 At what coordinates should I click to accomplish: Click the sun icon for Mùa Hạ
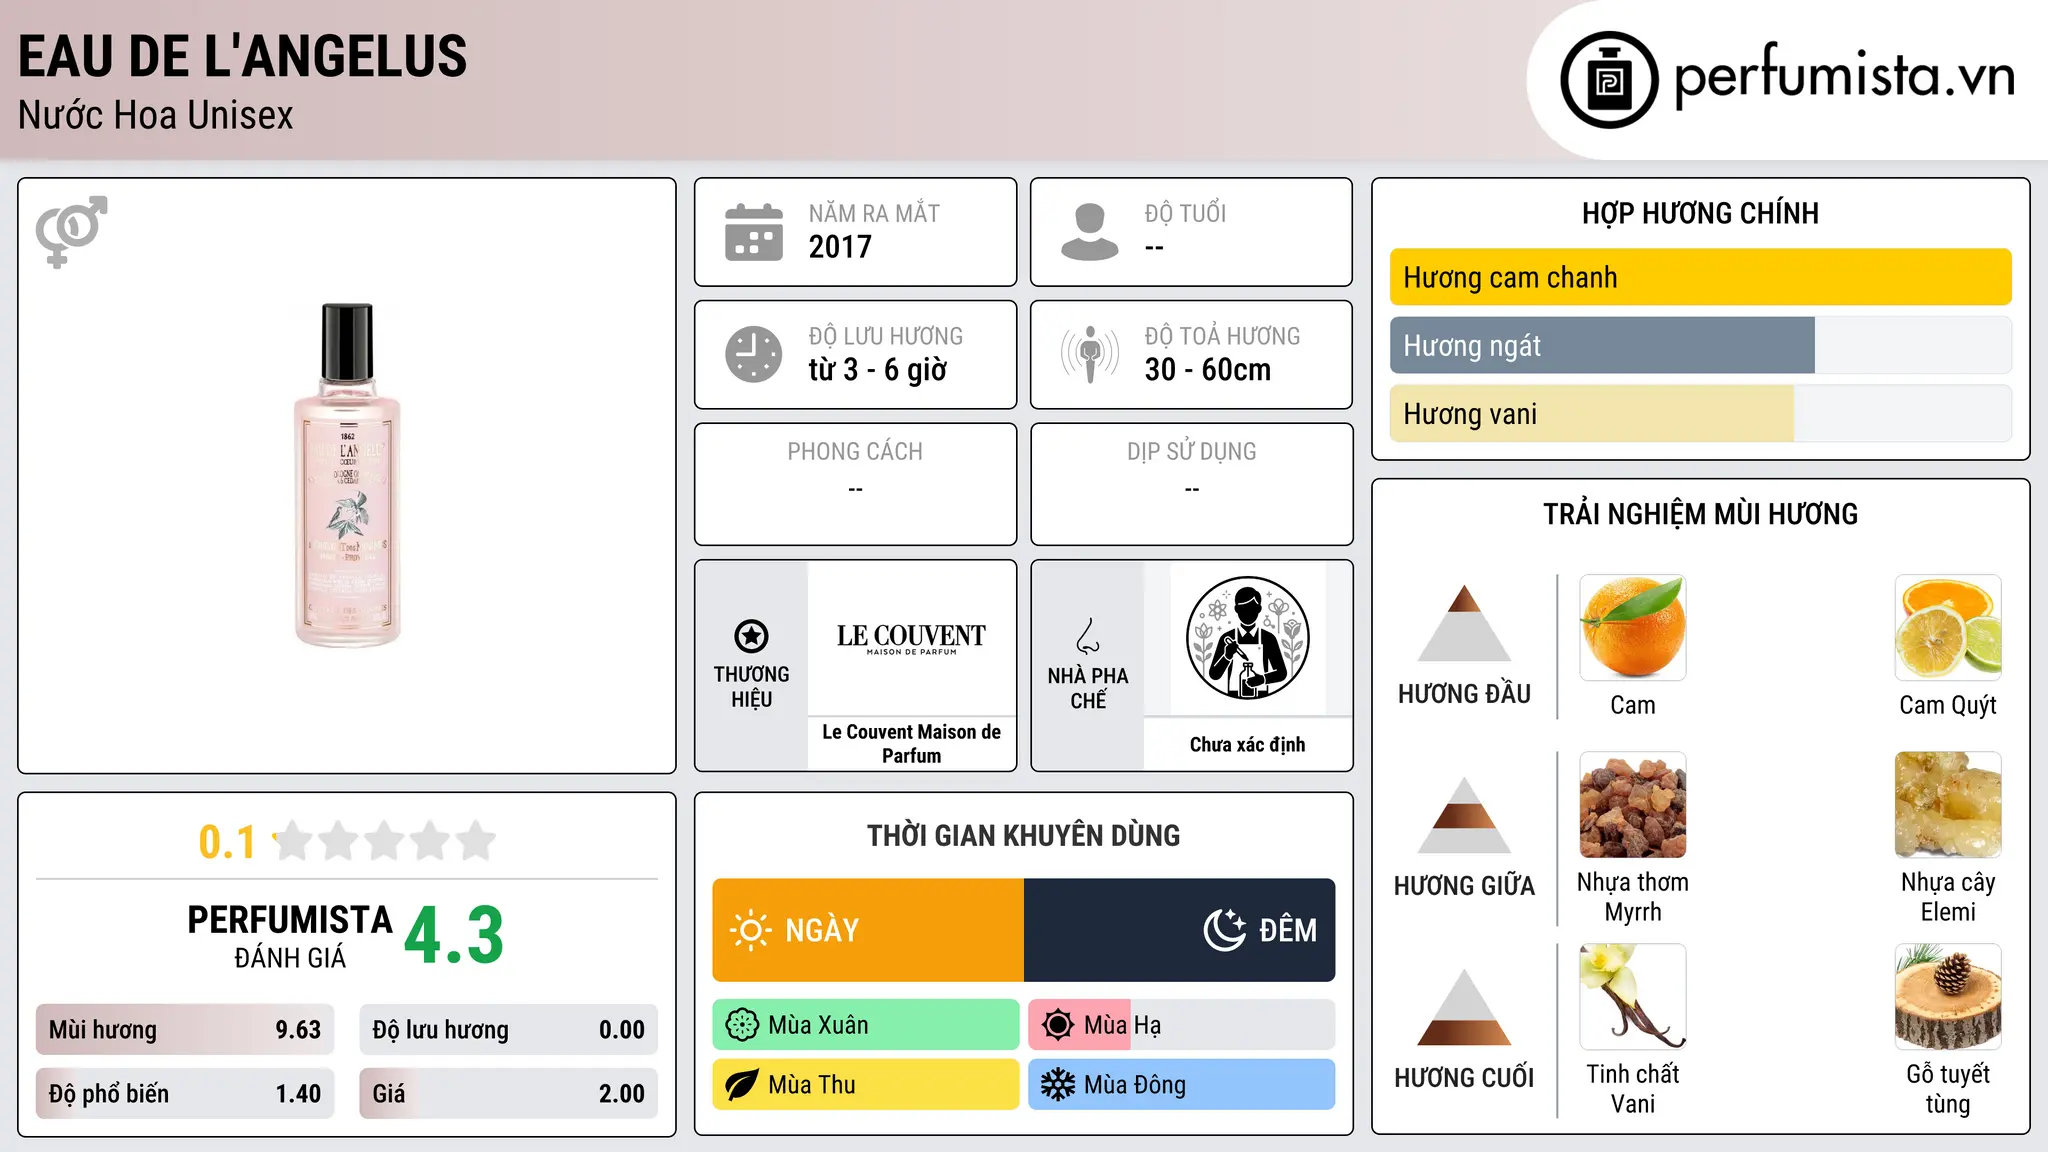pos(1058,1025)
